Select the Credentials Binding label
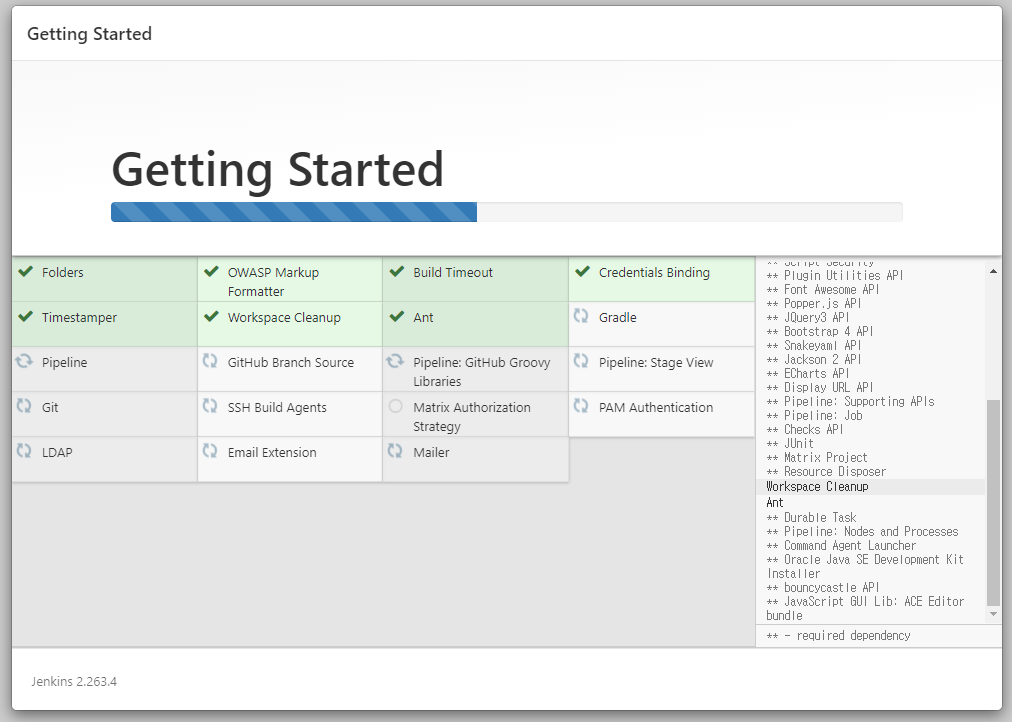 654,272
